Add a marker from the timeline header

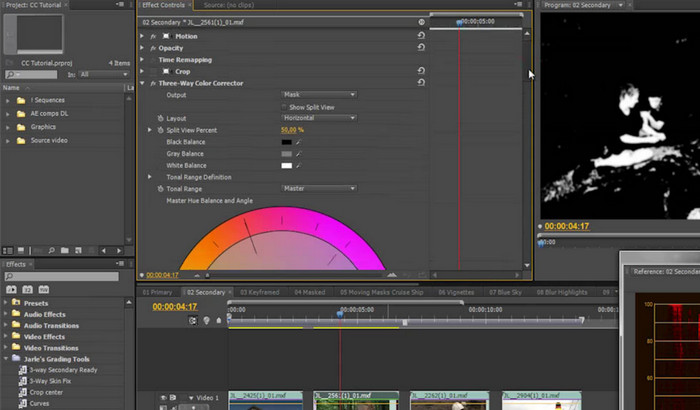pos(218,320)
